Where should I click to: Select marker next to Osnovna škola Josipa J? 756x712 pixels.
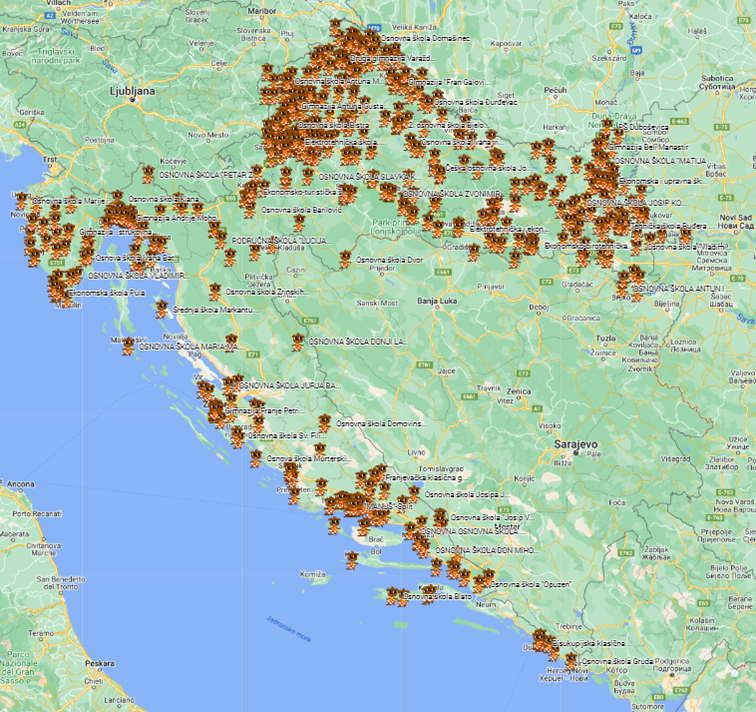[414, 494]
